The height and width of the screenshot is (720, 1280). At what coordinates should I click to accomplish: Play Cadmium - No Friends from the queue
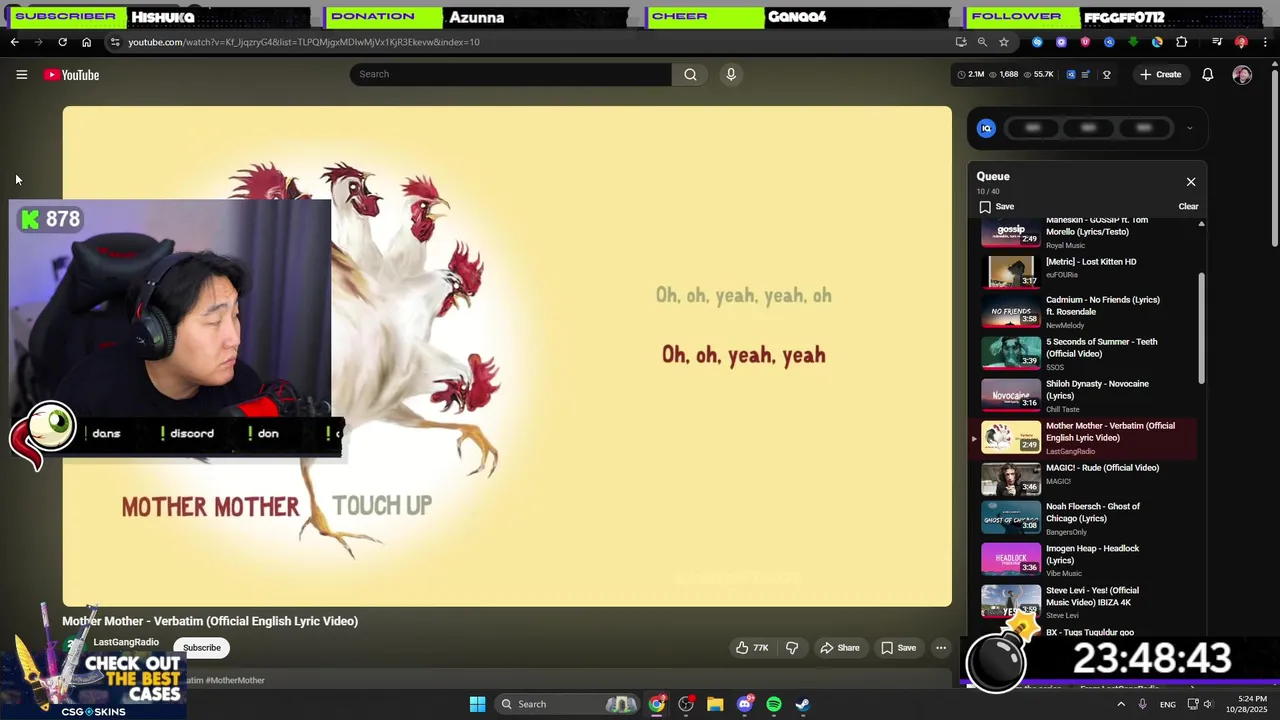[1088, 312]
